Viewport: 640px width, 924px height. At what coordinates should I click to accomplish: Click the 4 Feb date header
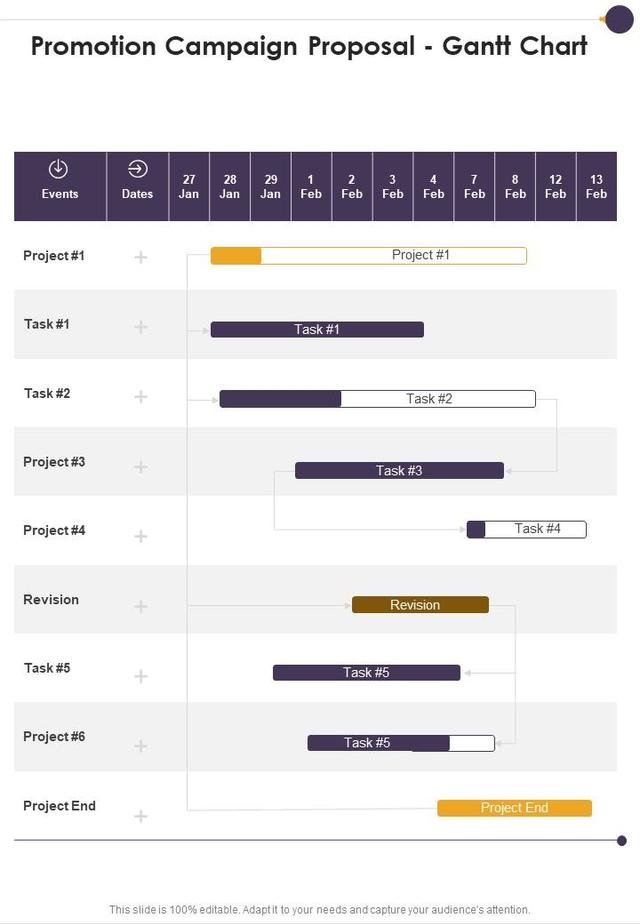tap(433, 187)
